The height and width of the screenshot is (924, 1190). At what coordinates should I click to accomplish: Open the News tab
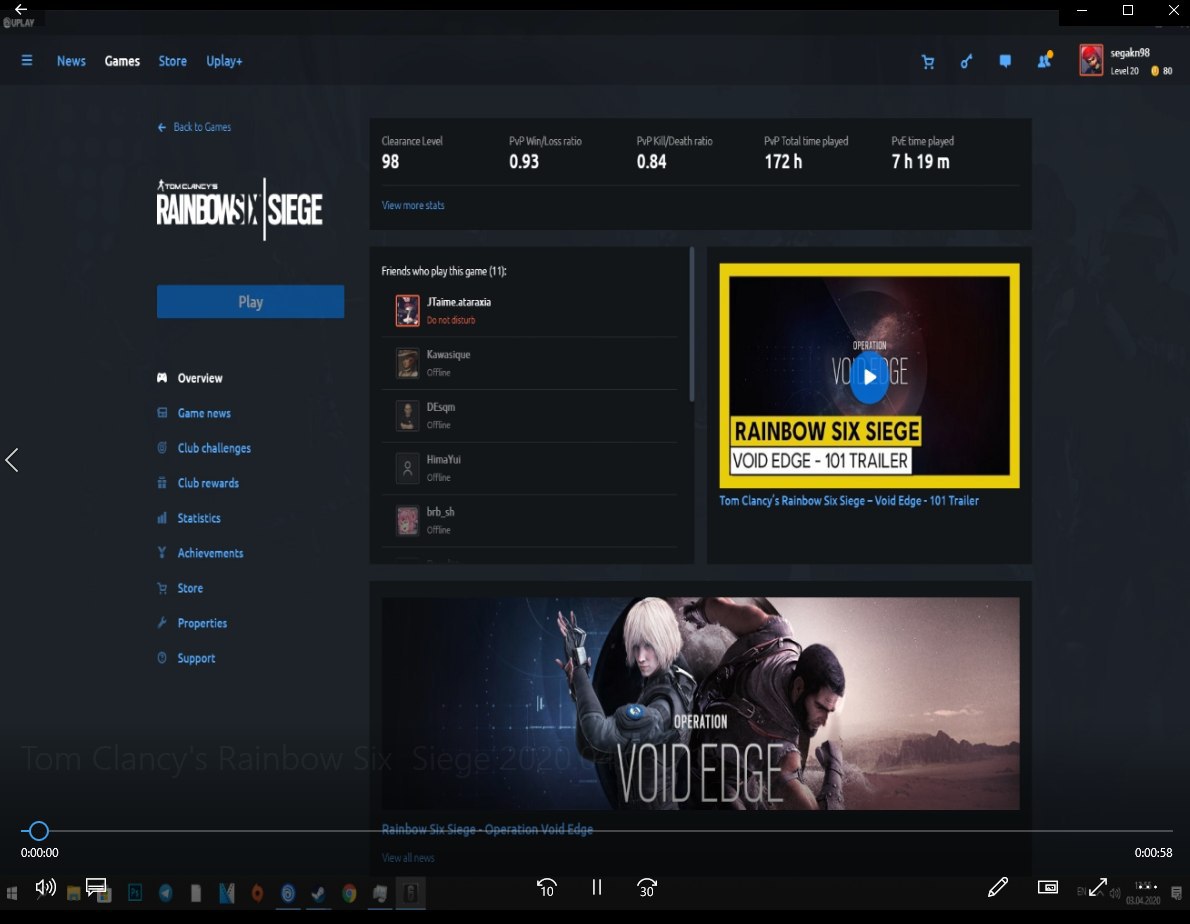(71, 61)
